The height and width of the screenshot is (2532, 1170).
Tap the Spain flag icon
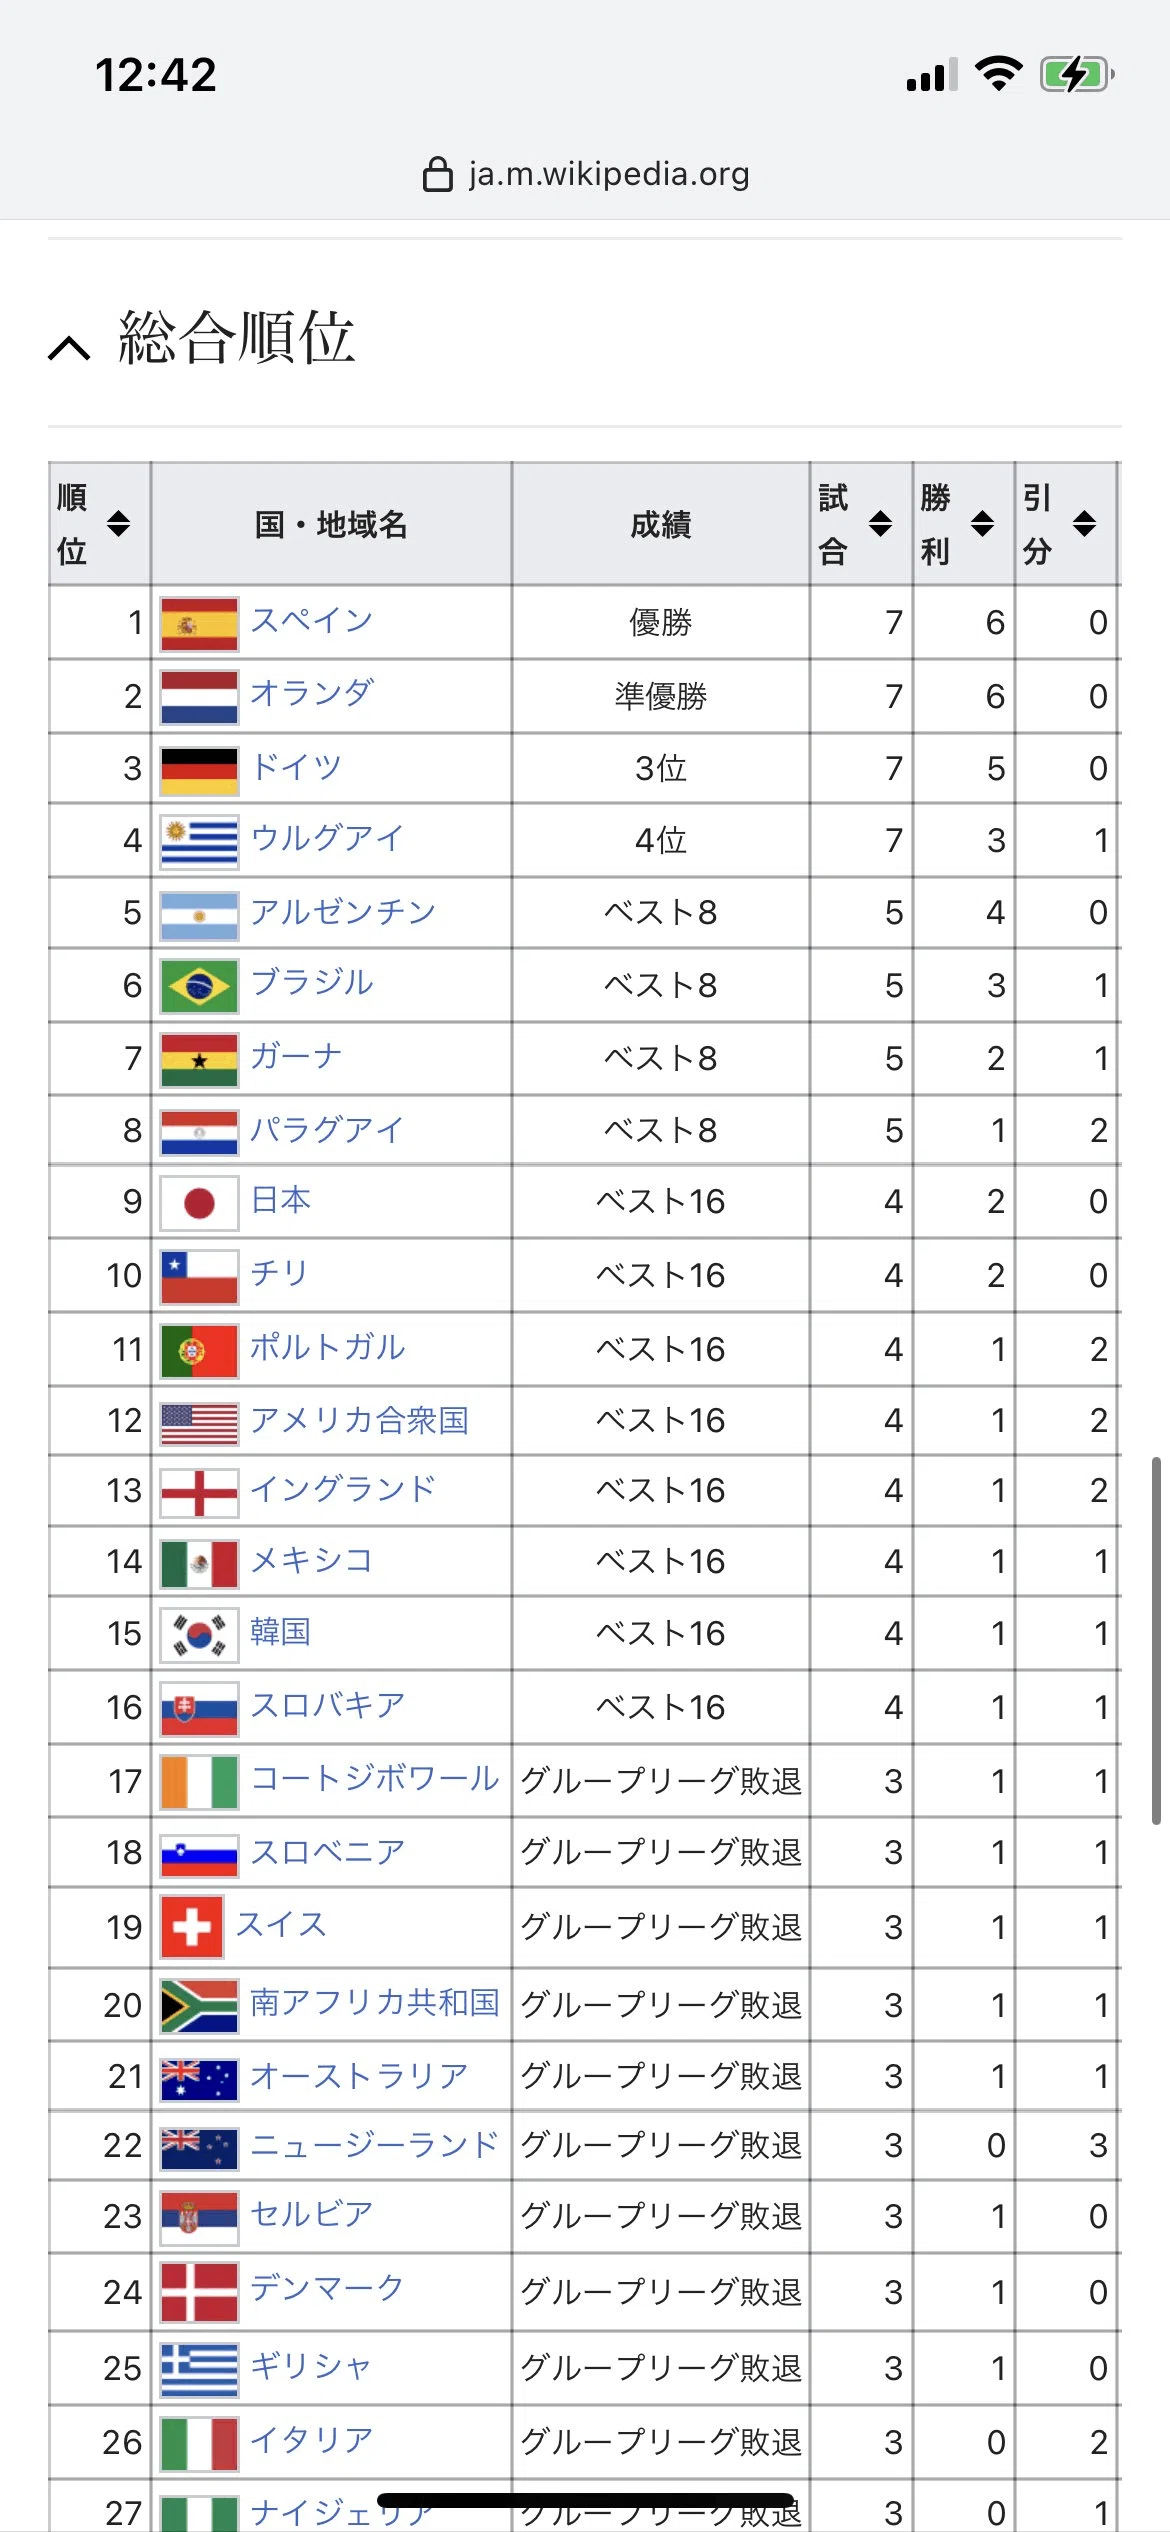199,624
